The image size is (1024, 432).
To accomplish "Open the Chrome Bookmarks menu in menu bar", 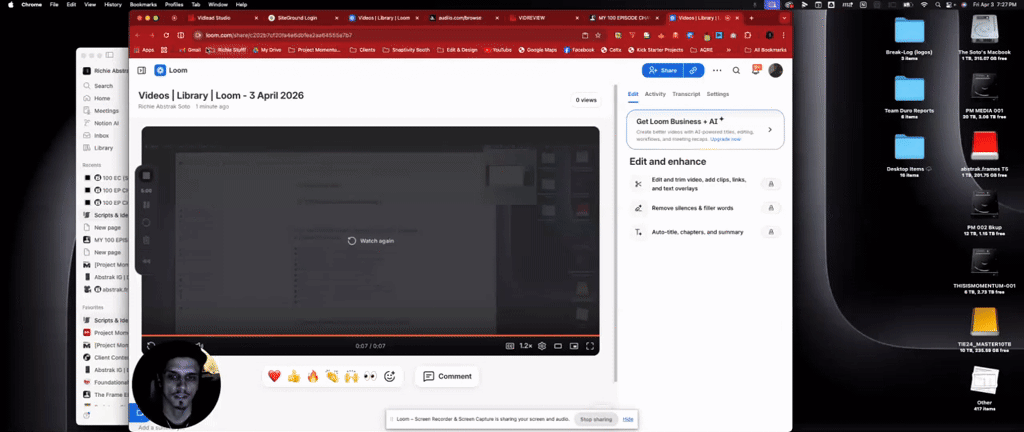I will pos(143,5).
